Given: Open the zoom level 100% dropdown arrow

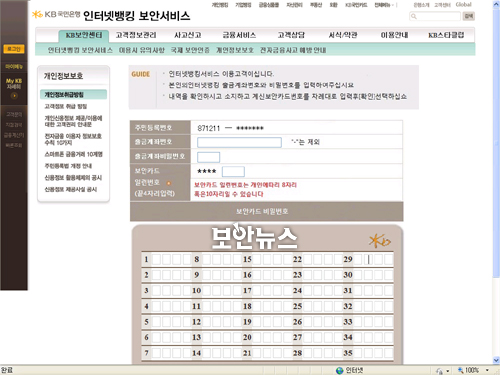Looking at the screenshot, I should (x=487, y=370).
